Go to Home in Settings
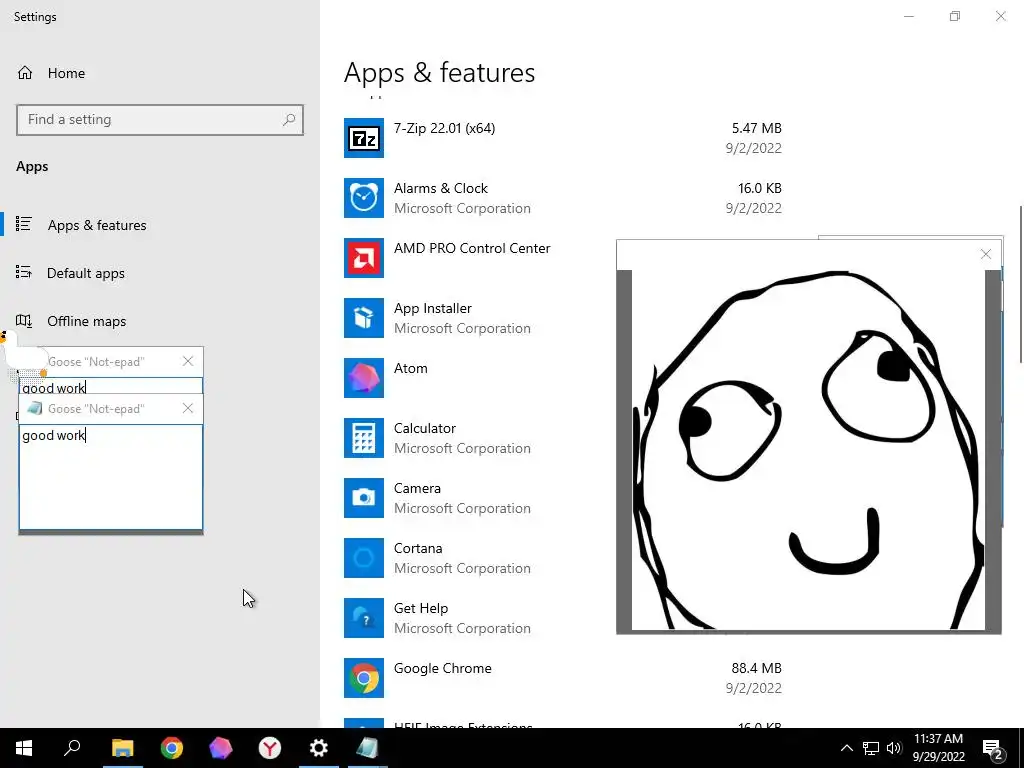This screenshot has height=768, width=1024. (x=67, y=73)
